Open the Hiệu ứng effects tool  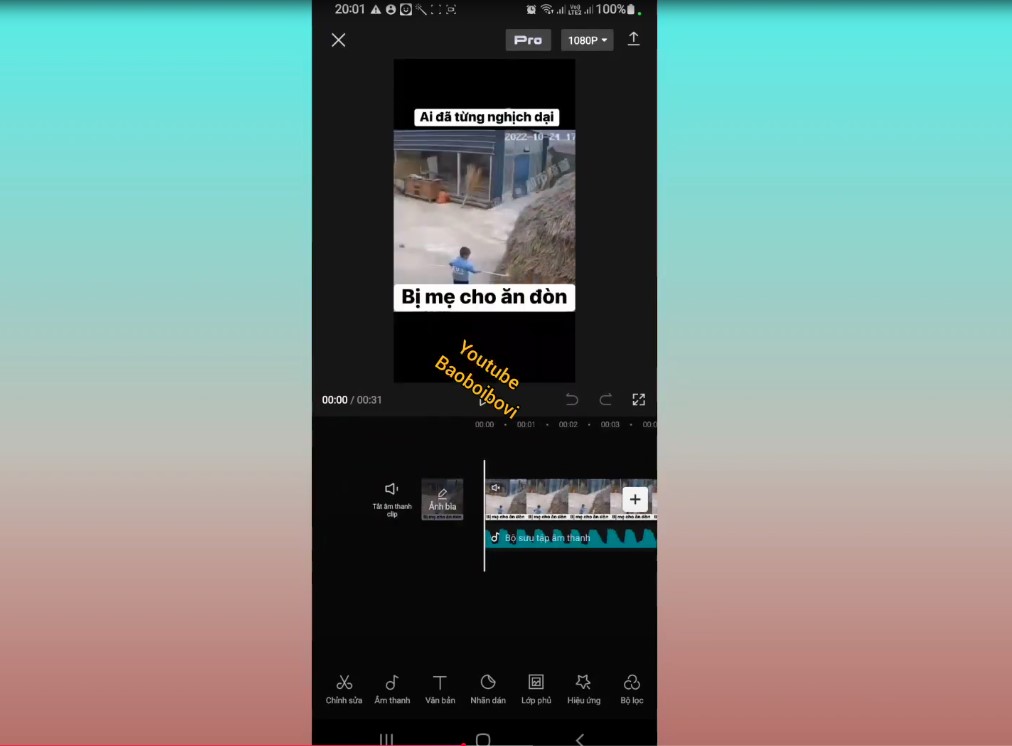click(584, 689)
